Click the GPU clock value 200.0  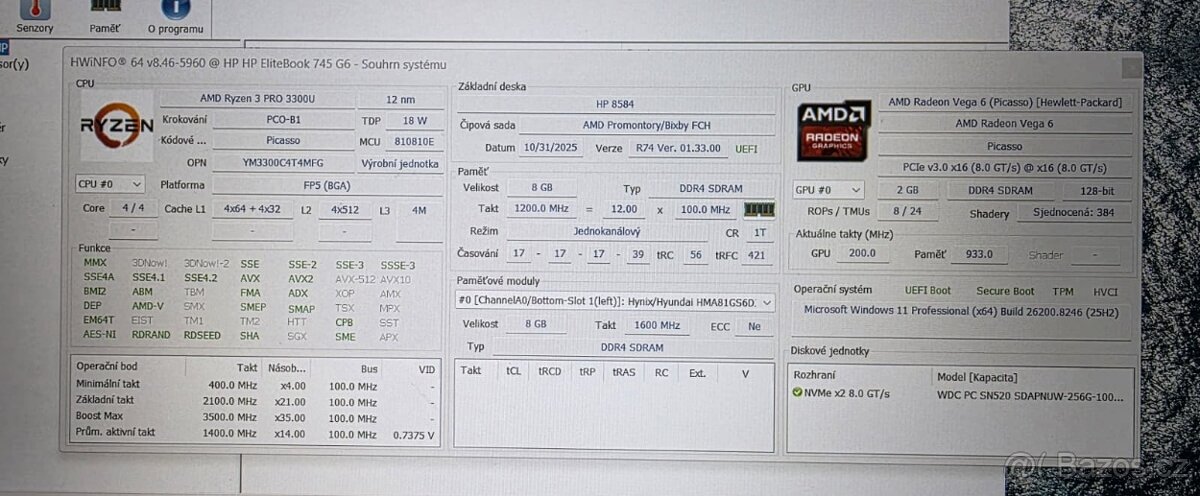click(862, 254)
